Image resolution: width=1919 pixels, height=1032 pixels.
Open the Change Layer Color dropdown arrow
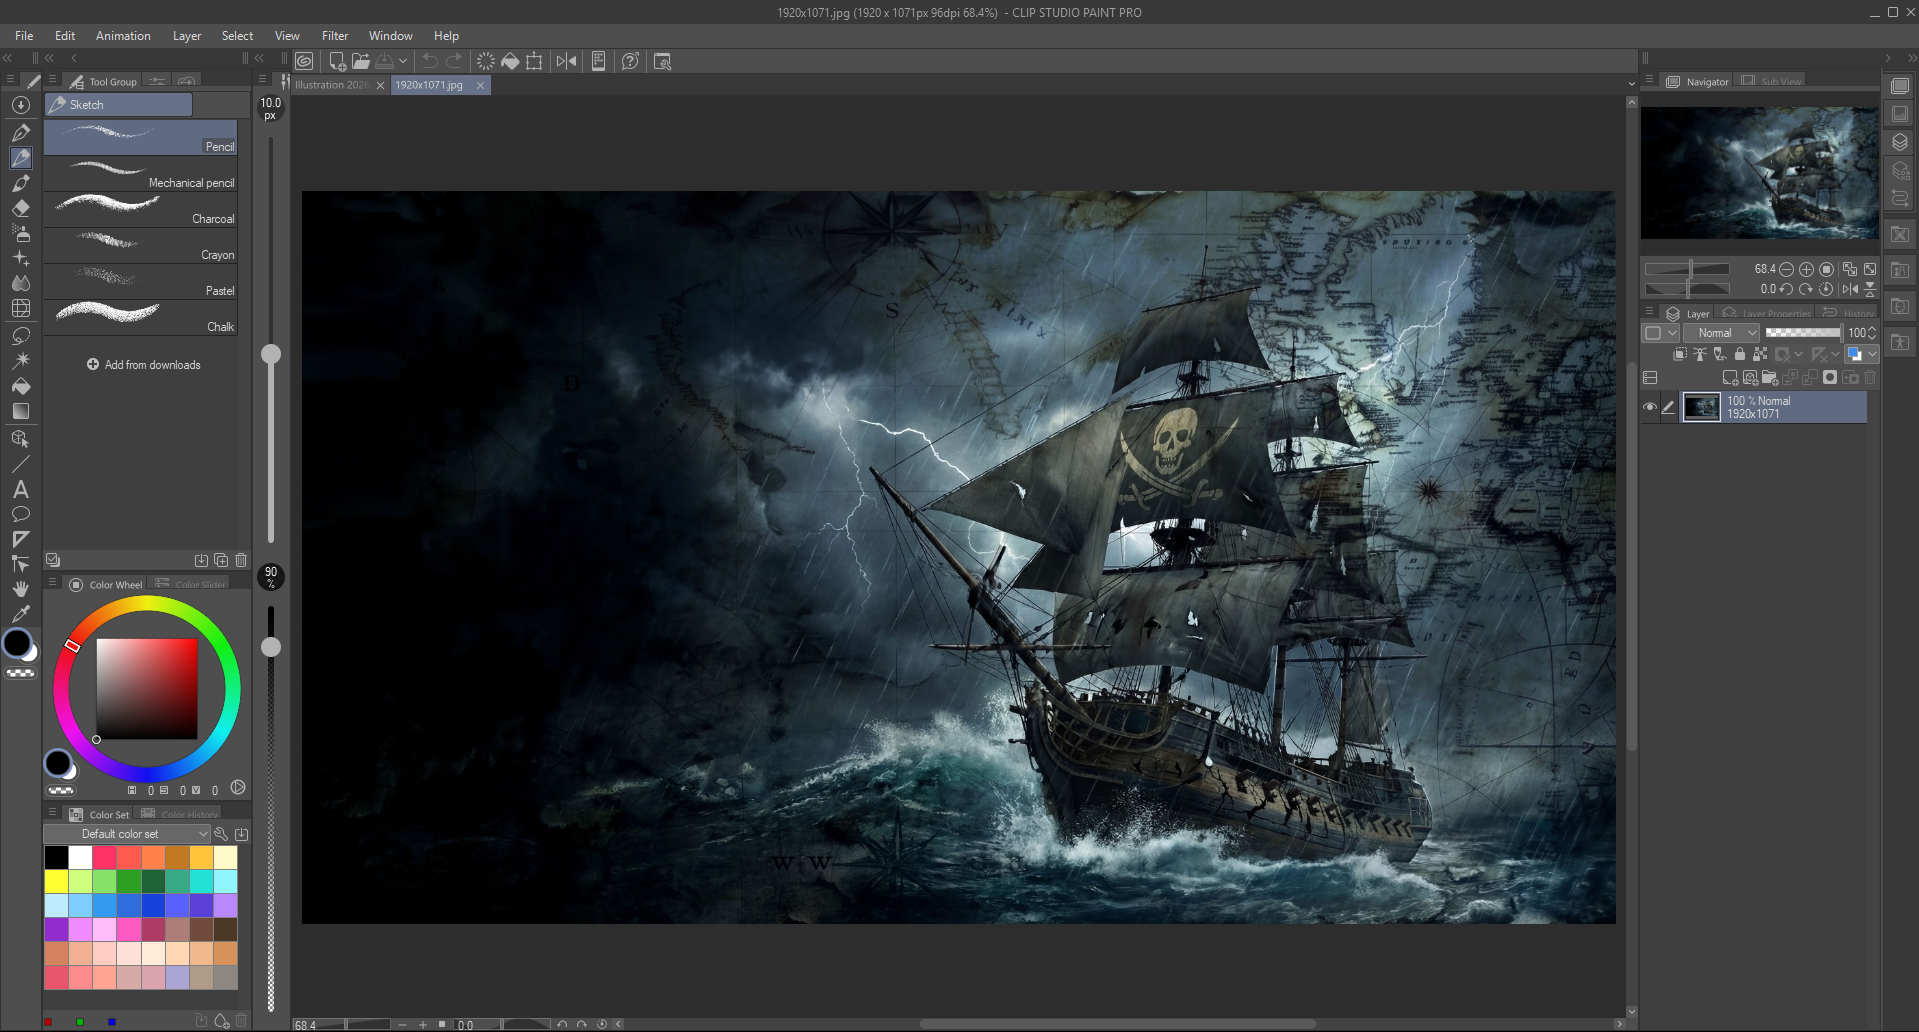point(1873,354)
